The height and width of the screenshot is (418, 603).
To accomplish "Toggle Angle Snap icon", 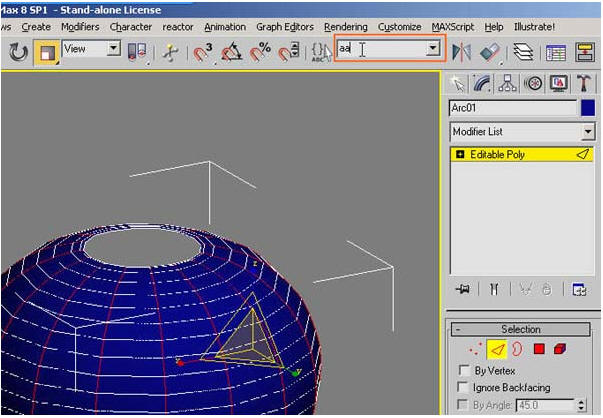I will [x=232, y=52].
